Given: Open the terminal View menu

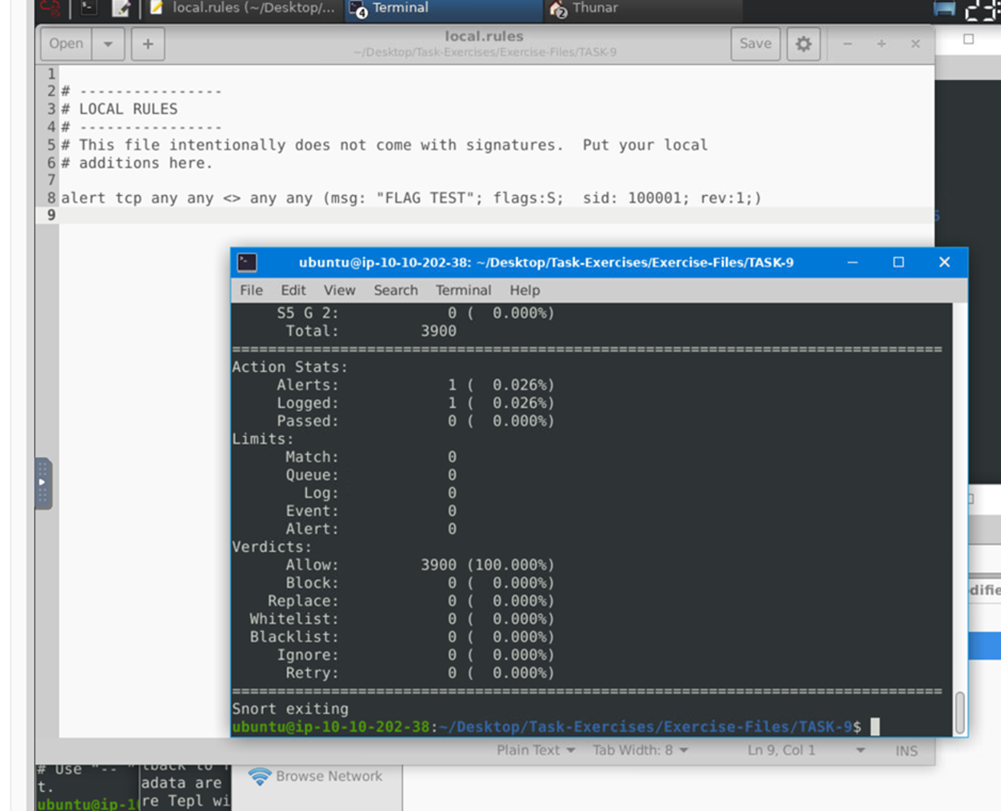Looking at the screenshot, I should [x=339, y=290].
